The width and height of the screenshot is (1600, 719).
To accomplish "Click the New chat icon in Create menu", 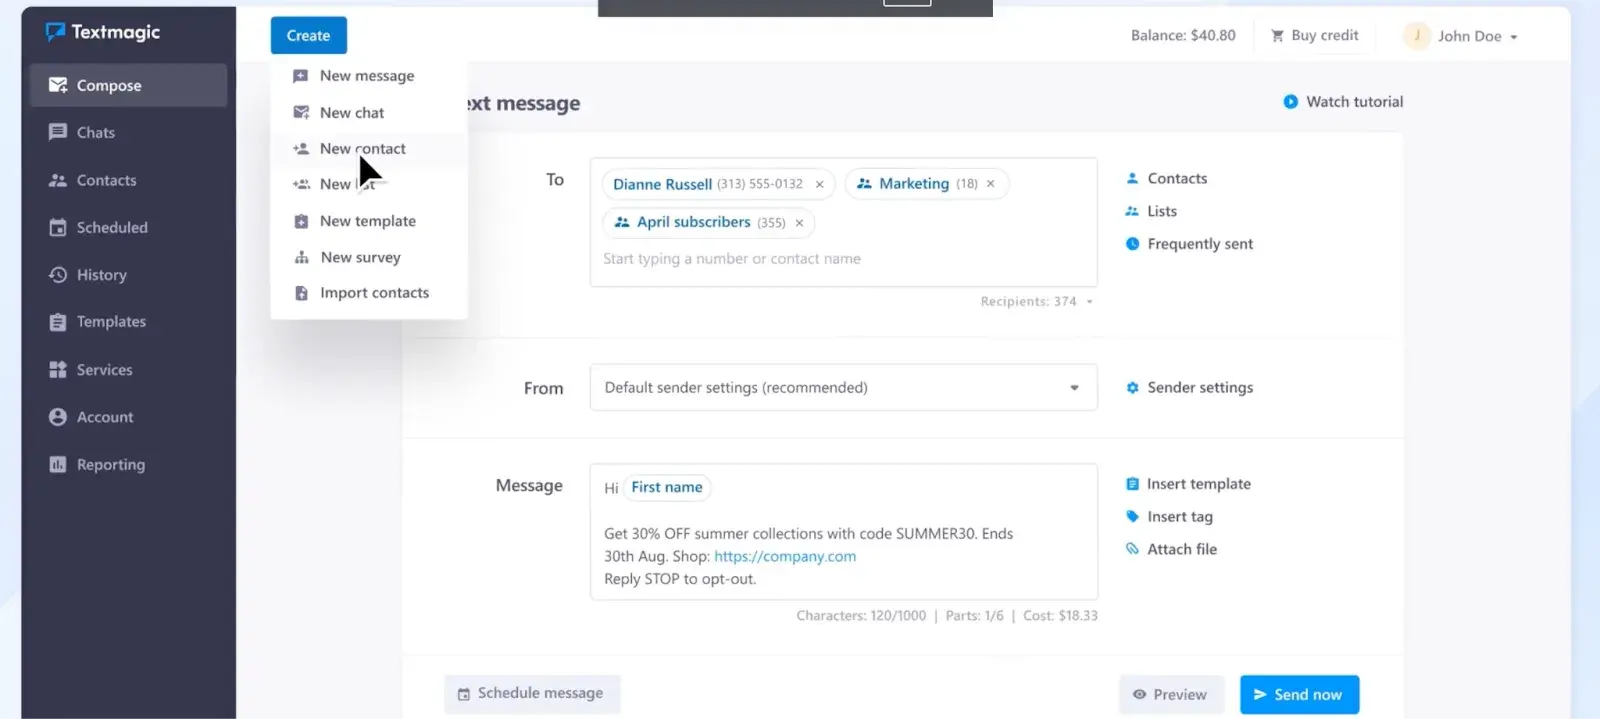I will 300,112.
